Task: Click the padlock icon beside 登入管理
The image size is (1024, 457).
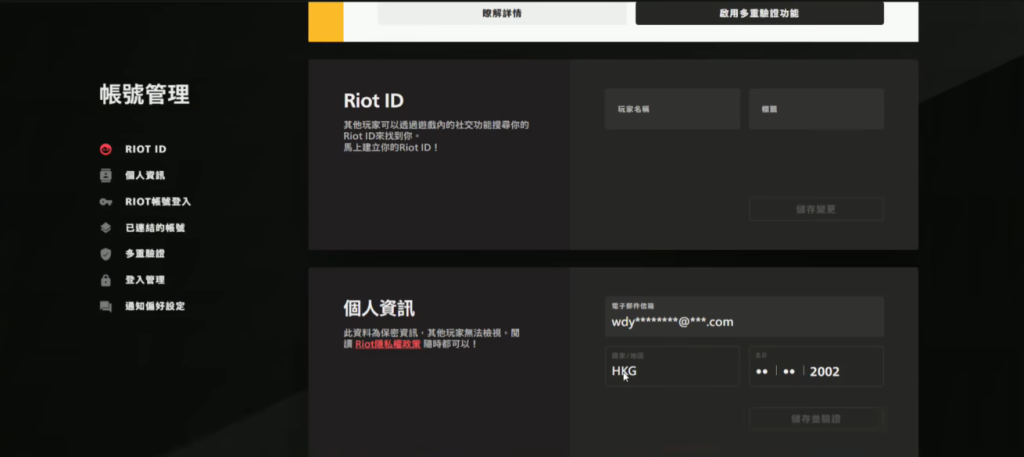Action: [x=106, y=280]
